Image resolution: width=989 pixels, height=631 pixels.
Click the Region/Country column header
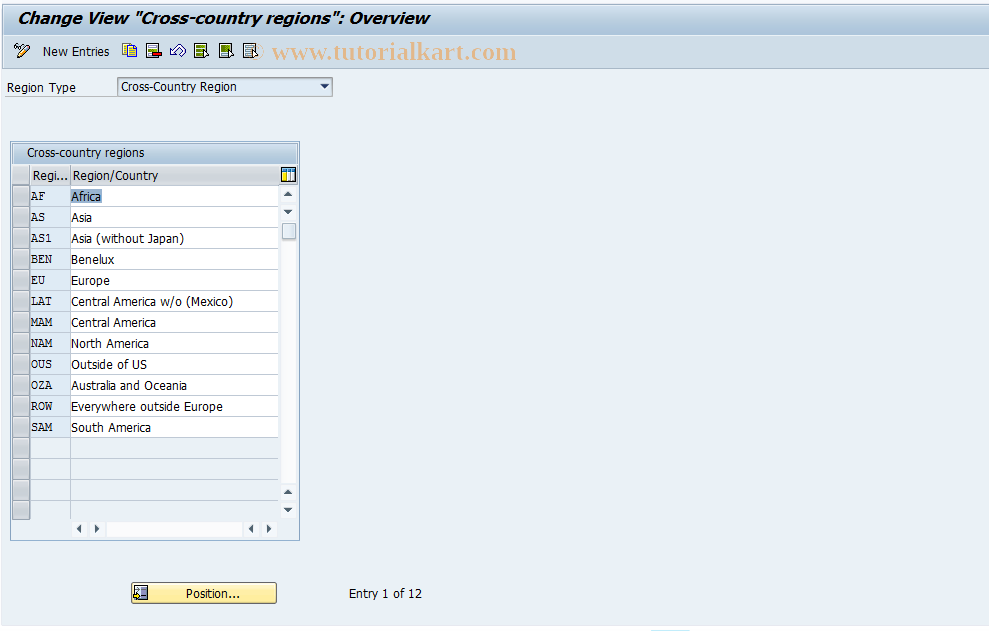tap(174, 175)
